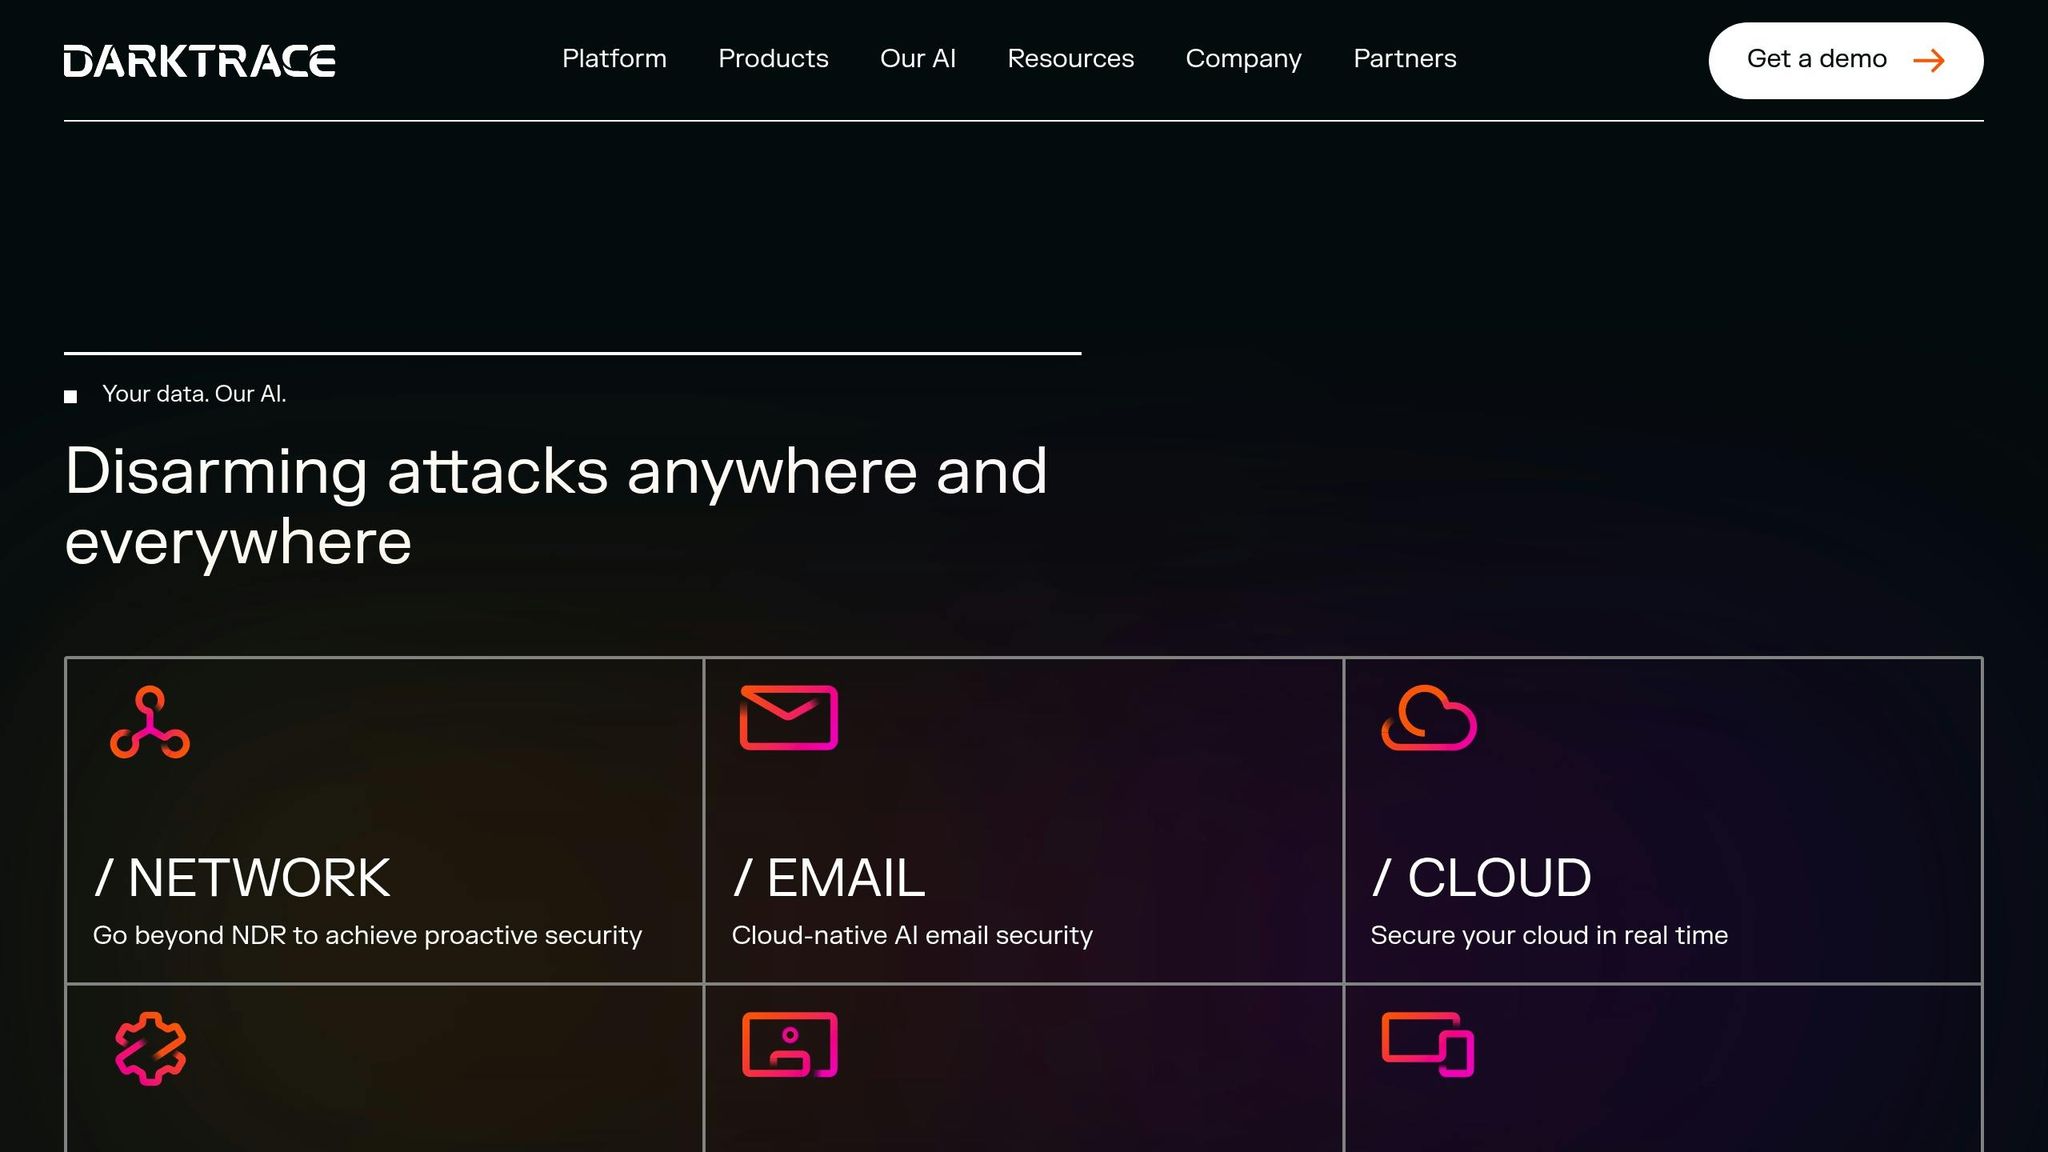2048x1152 pixels.
Task: Click the network nodes icon
Action: (x=150, y=722)
